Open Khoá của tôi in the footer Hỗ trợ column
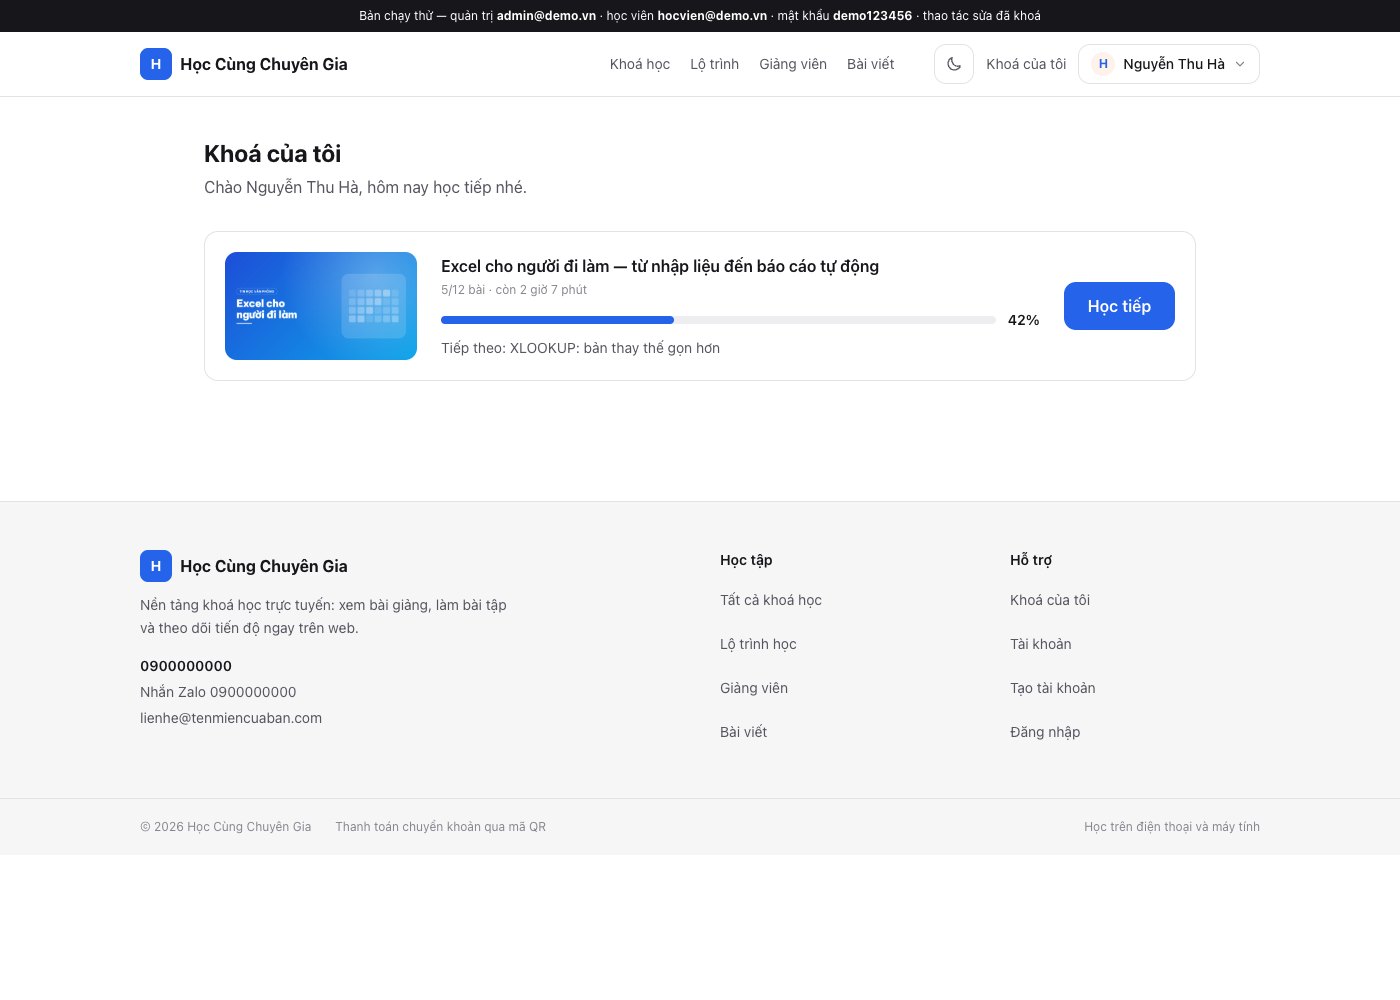 (x=1050, y=600)
